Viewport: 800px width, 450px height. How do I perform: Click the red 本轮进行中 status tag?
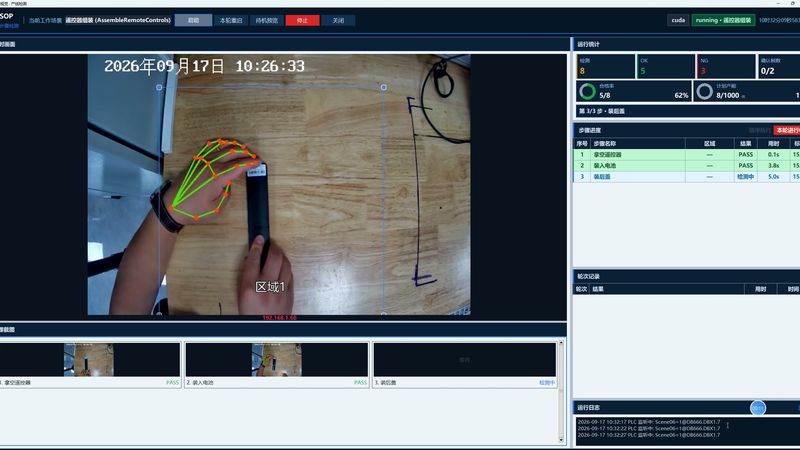787,130
